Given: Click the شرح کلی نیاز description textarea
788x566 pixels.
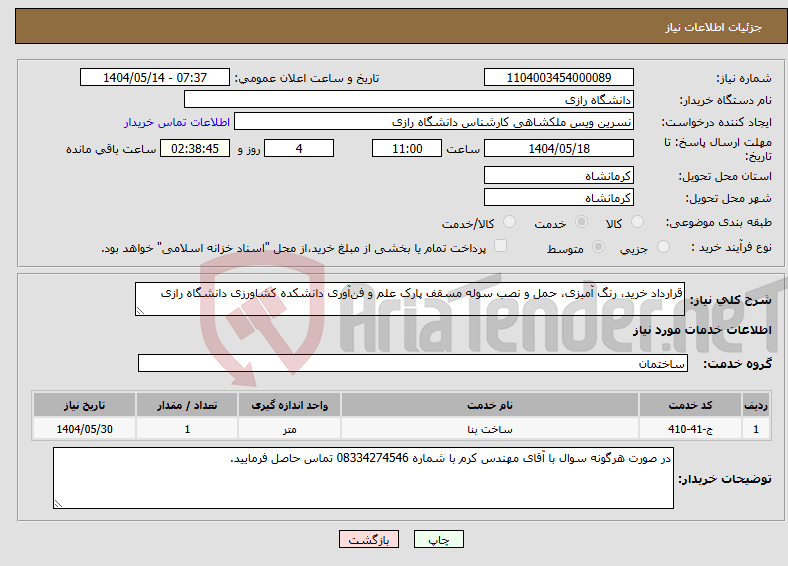Looking at the screenshot, I should [x=410, y=299].
